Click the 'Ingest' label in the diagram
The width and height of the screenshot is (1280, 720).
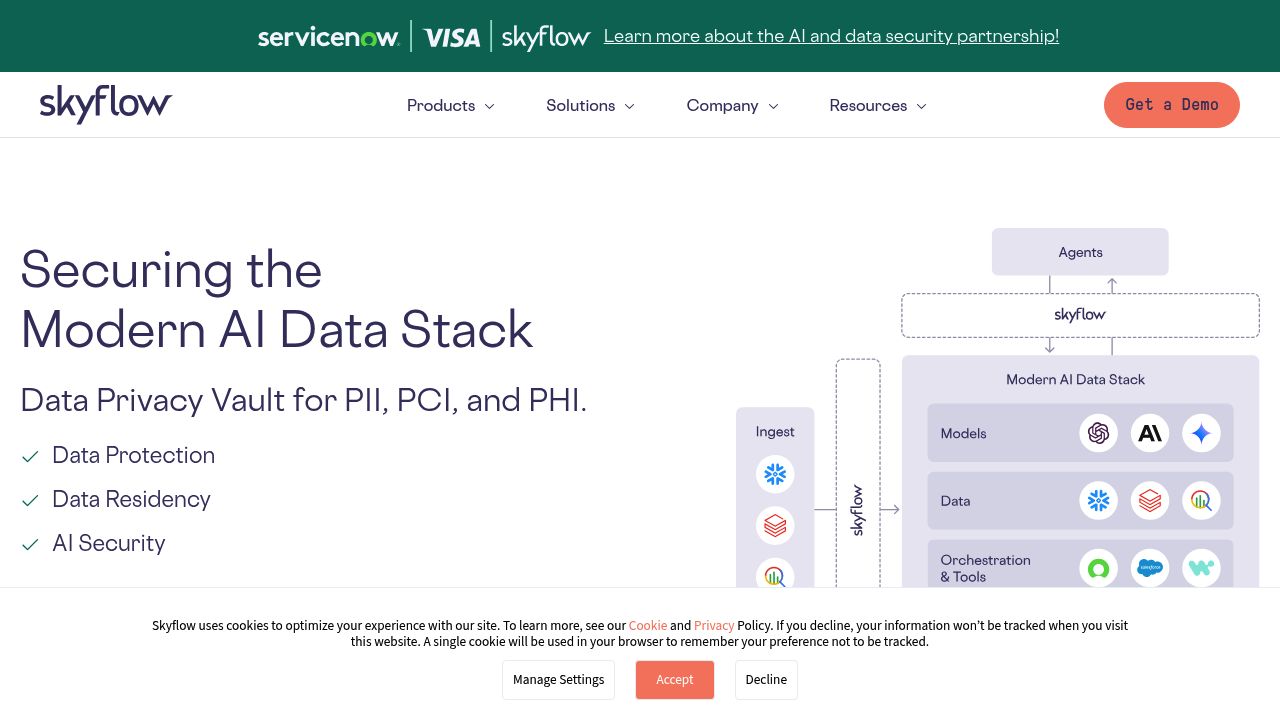775,432
